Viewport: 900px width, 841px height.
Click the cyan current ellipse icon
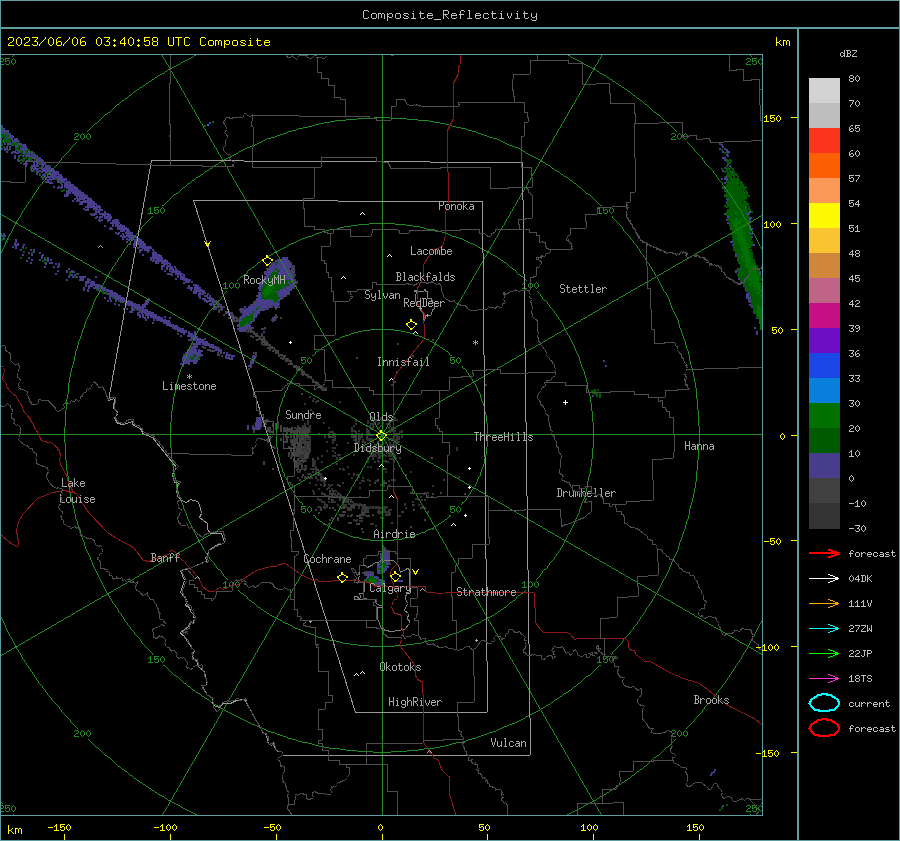pos(824,703)
